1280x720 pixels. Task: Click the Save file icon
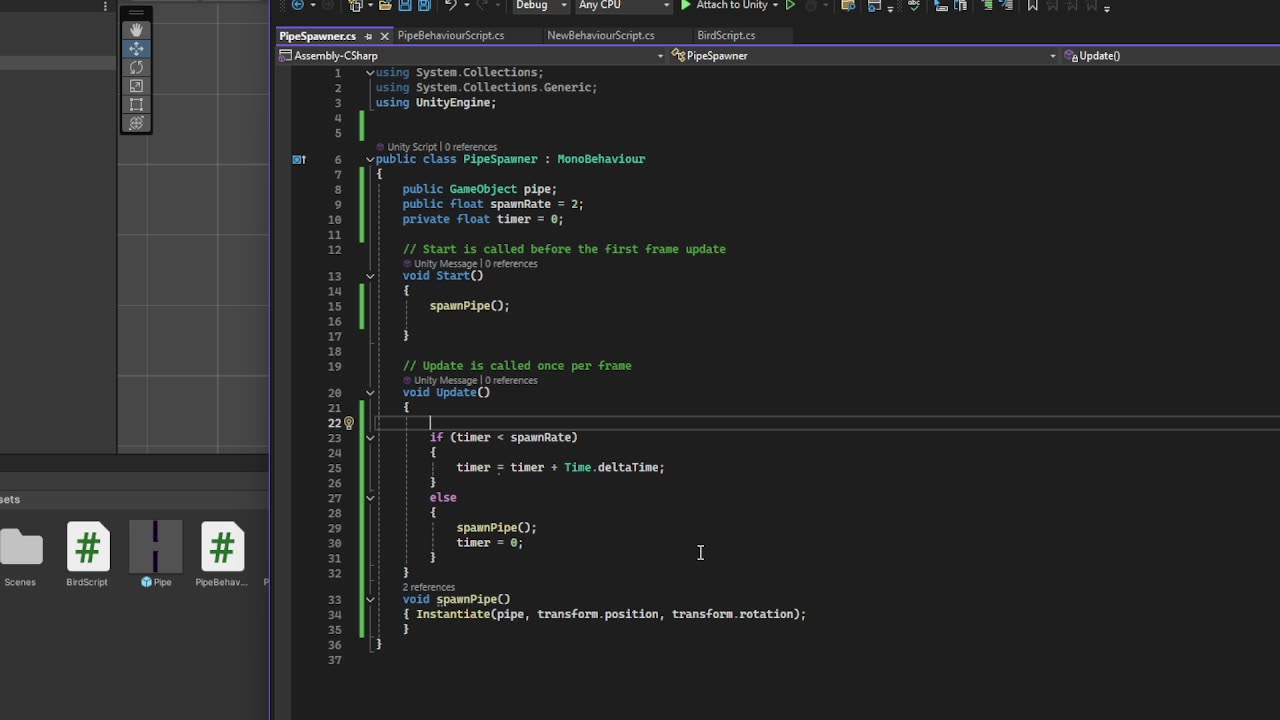(x=405, y=5)
